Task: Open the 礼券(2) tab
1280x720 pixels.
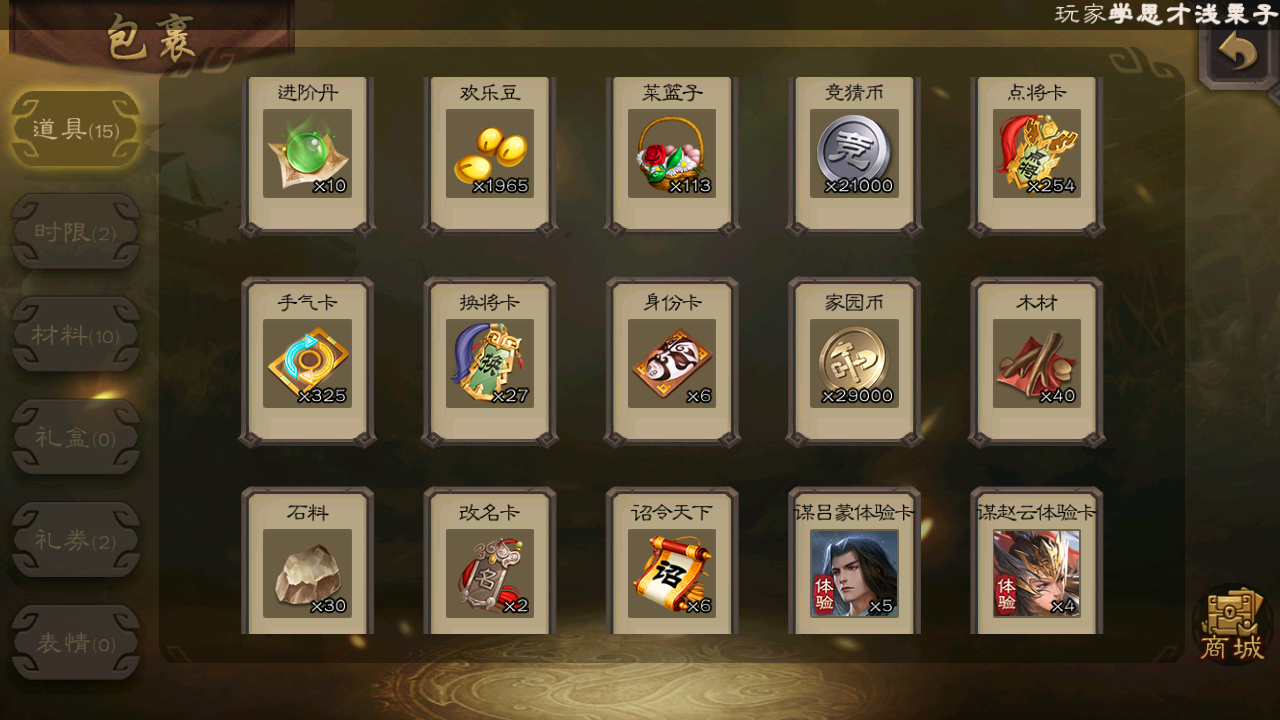Action: [76, 540]
